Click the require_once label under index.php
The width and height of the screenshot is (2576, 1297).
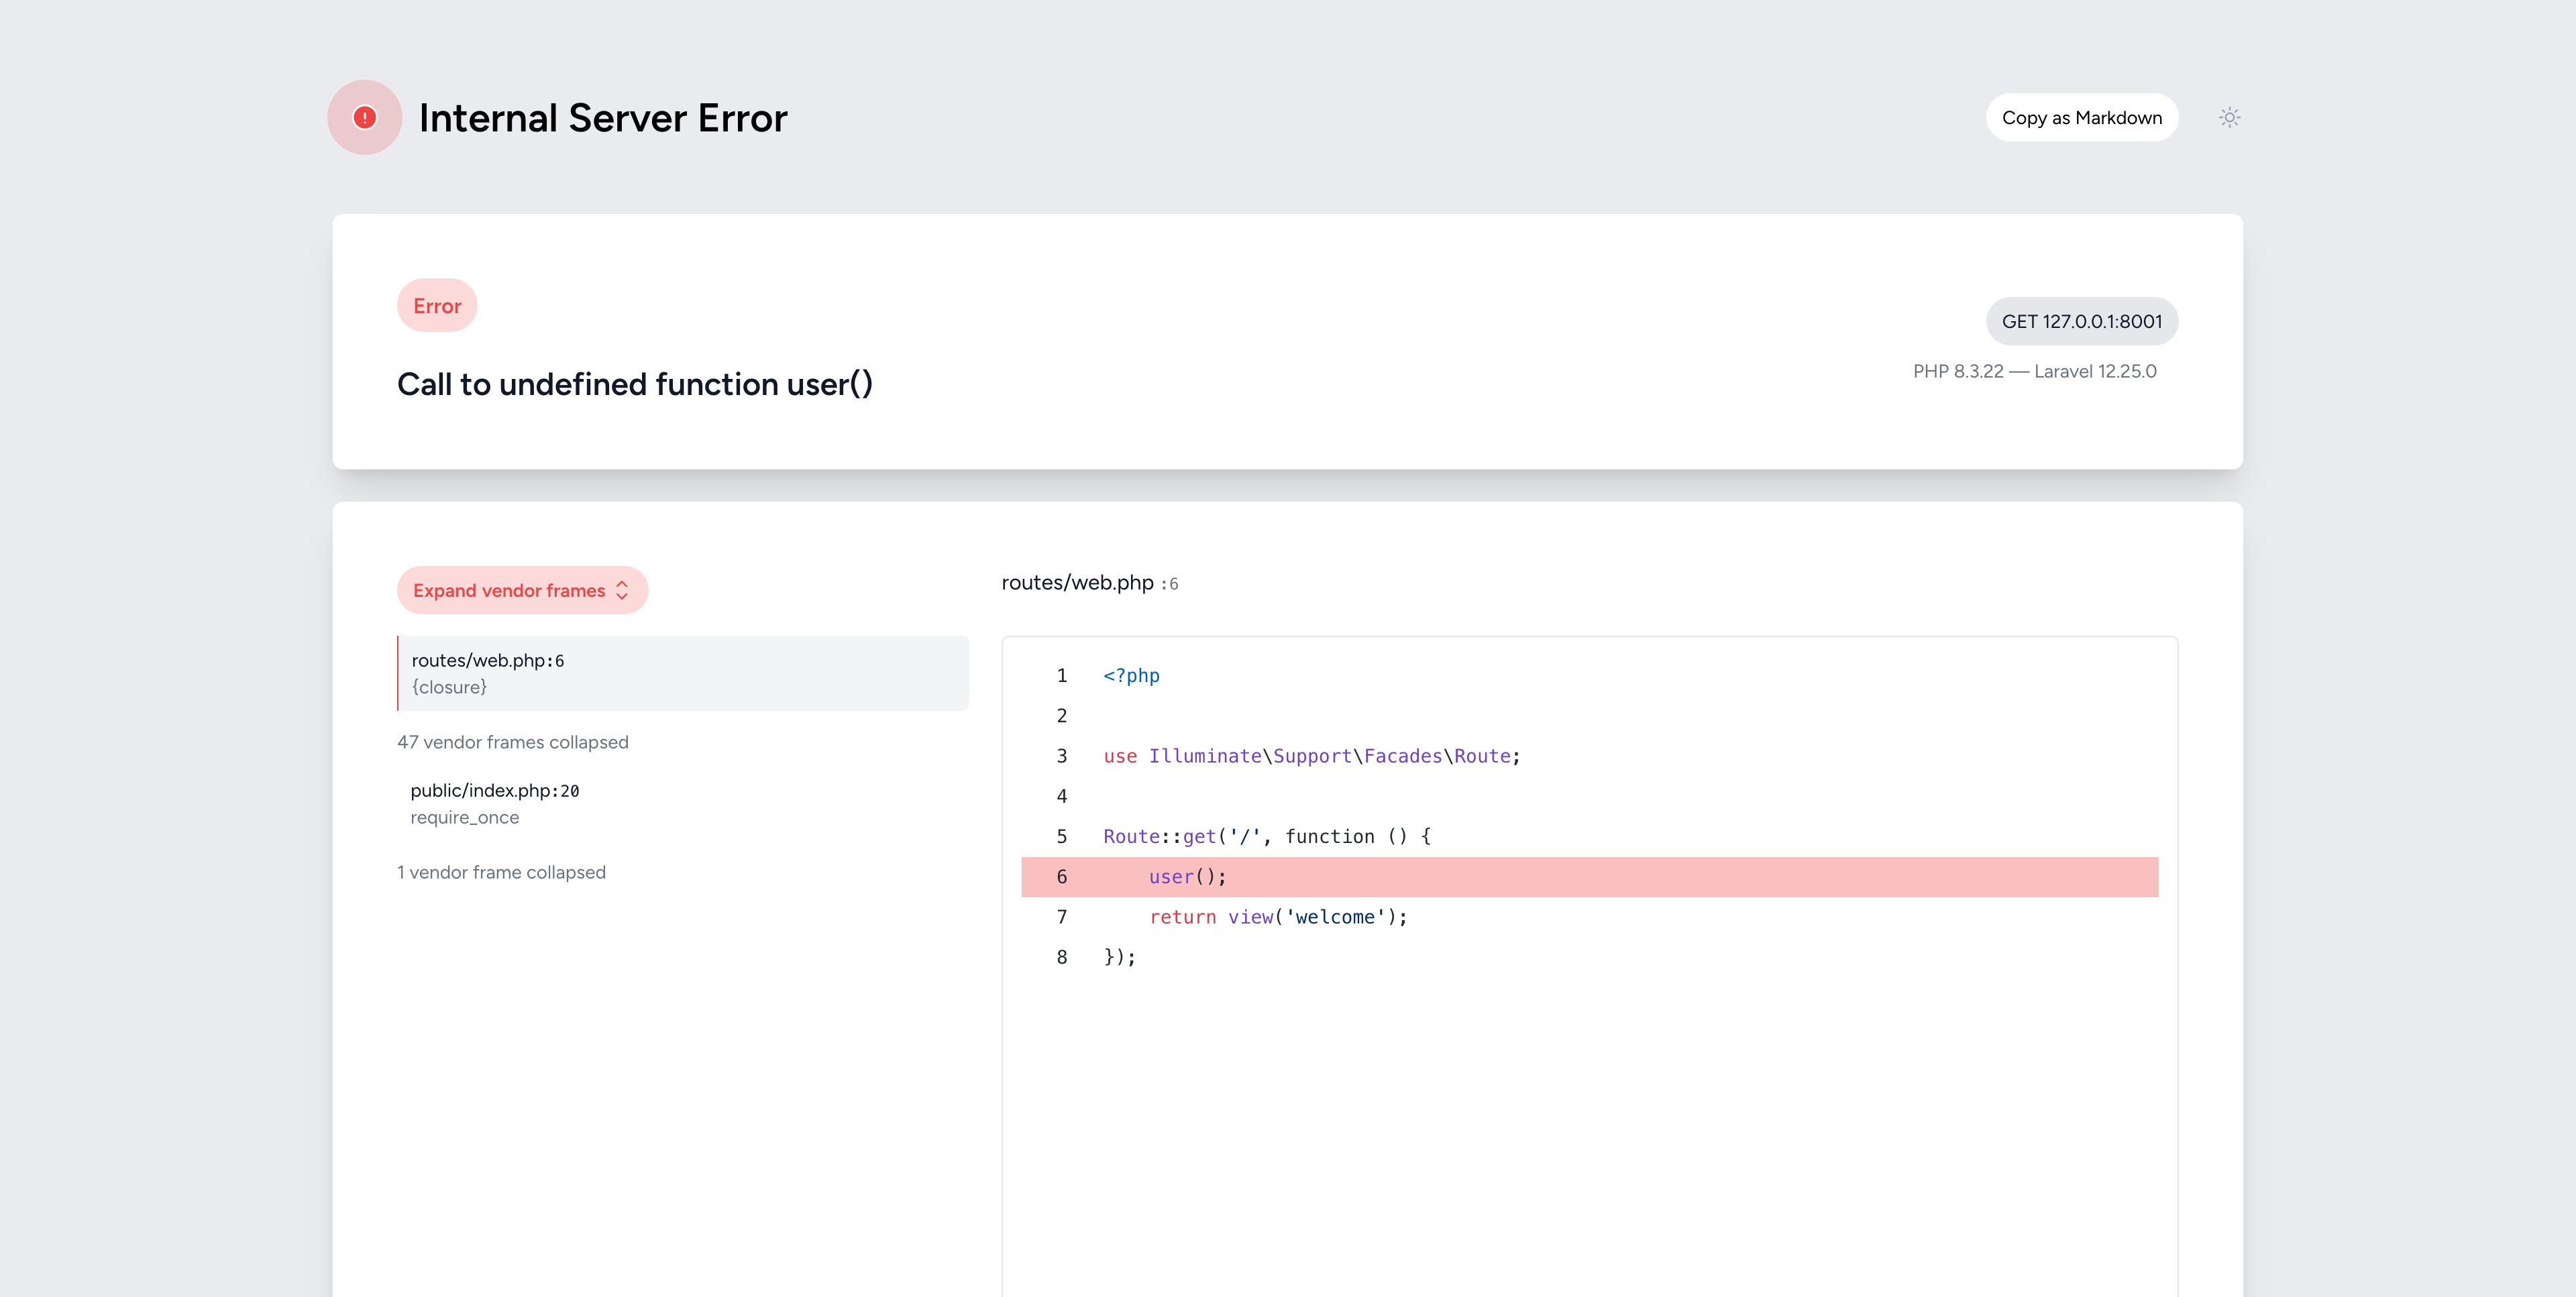coord(464,817)
